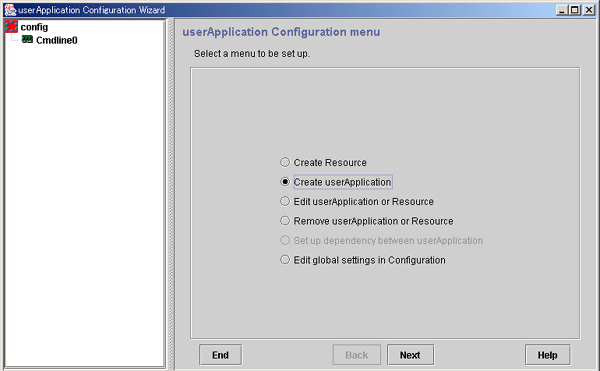
Task: Select the Cmdline0 tree node label
Action: coord(57,40)
